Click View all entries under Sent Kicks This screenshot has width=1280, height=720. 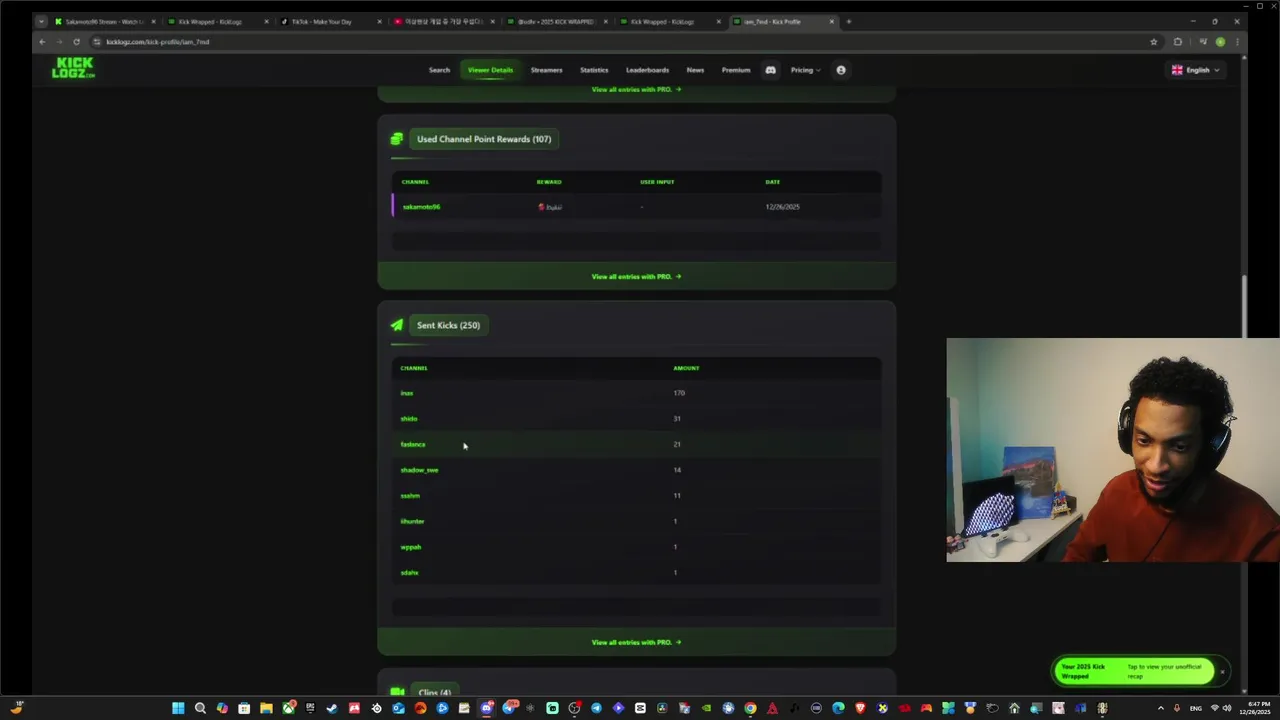(636, 642)
